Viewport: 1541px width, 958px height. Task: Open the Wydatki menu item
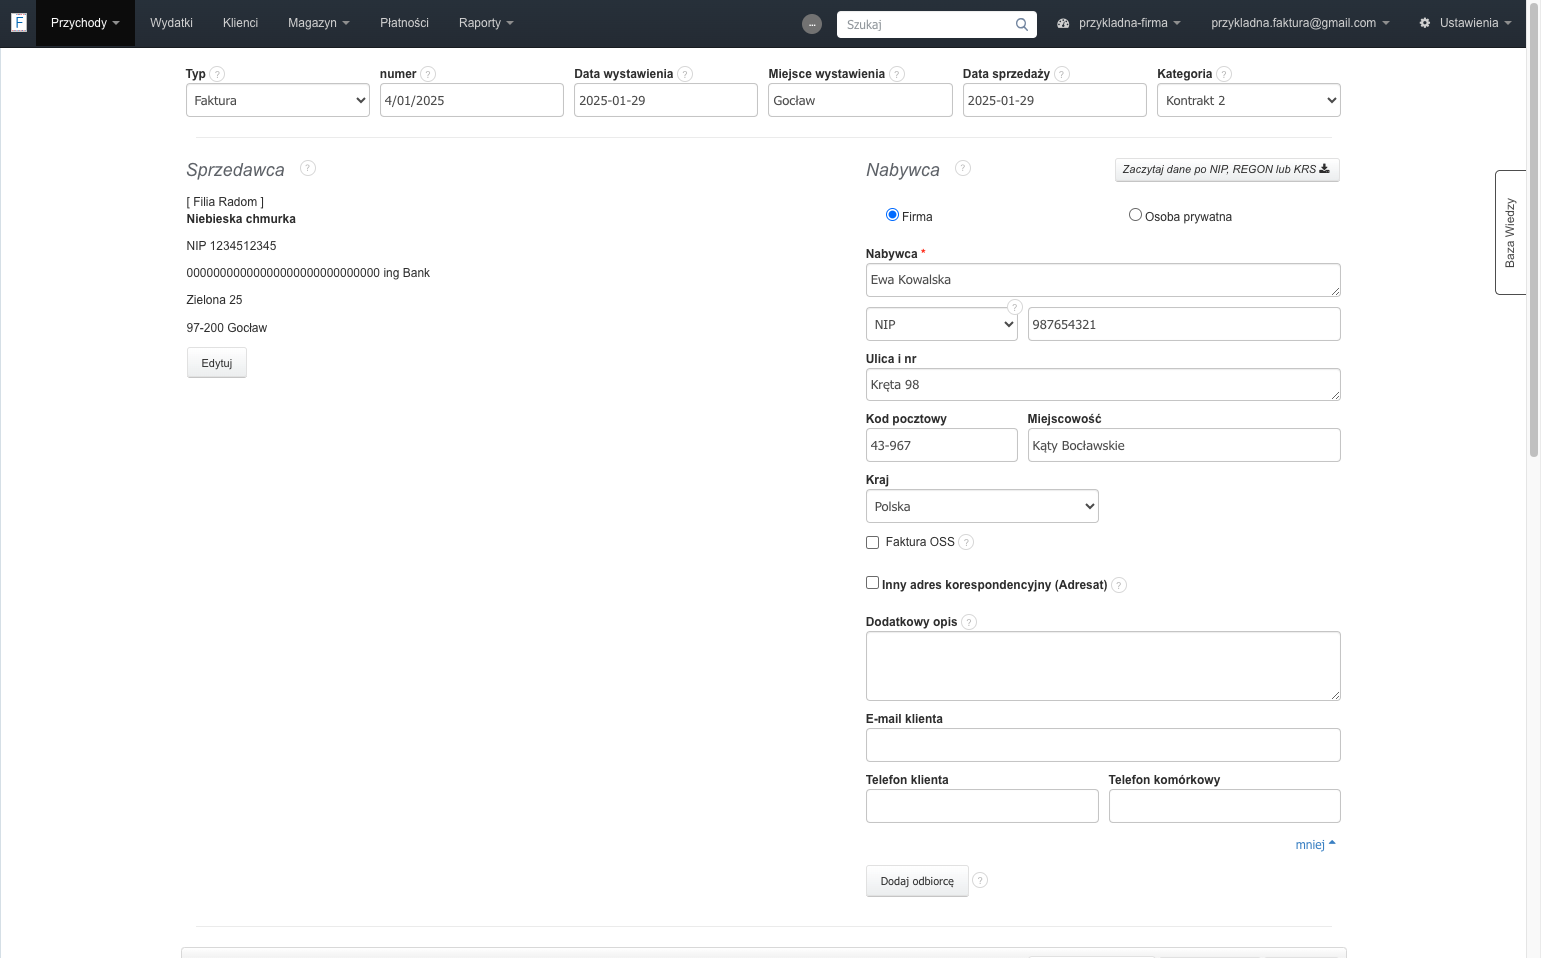click(x=171, y=23)
